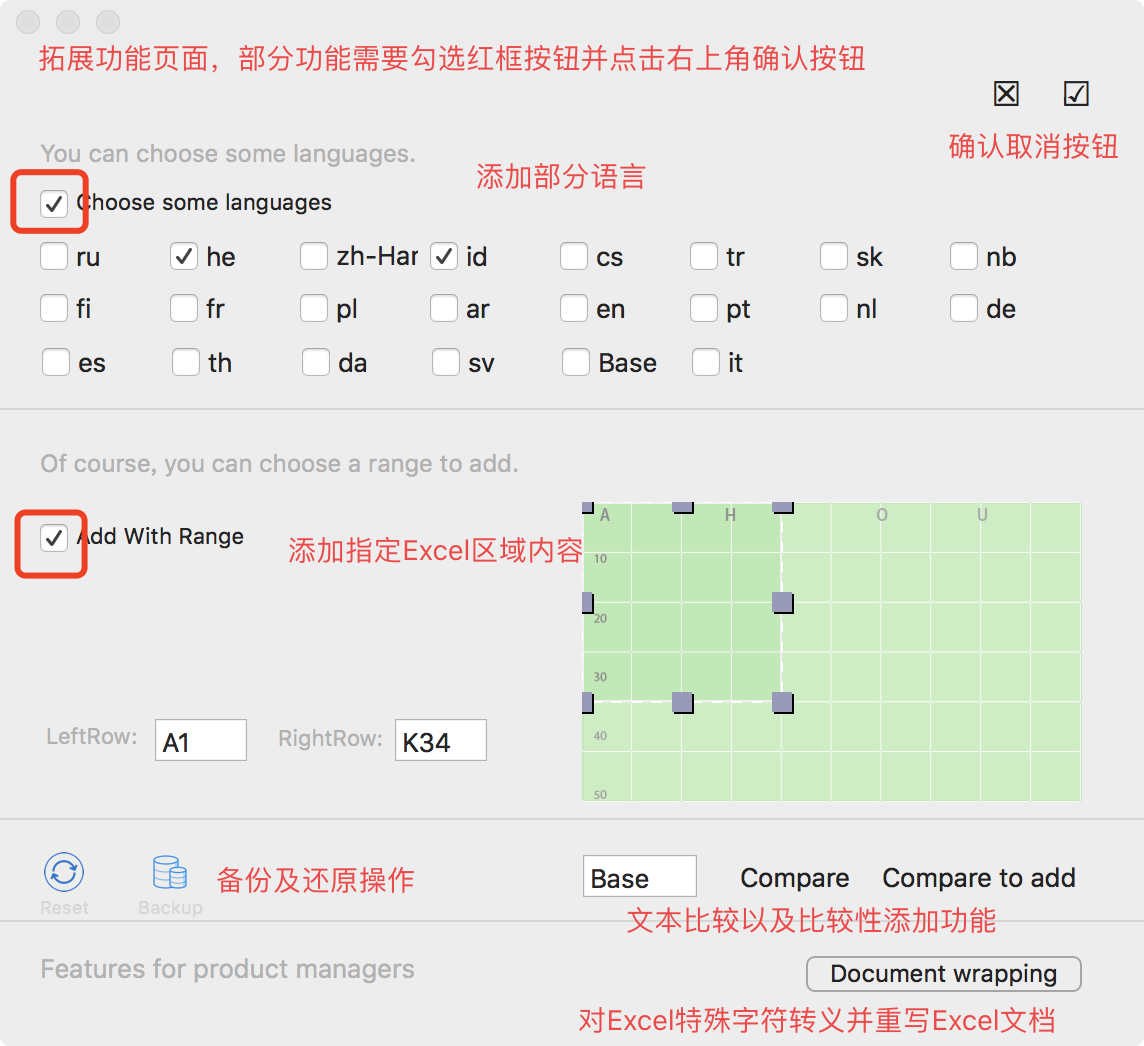The height and width of the screenshot is (1046, 1144).
Task: Click the bottom-left range selection handle
Action: (588, 703)
